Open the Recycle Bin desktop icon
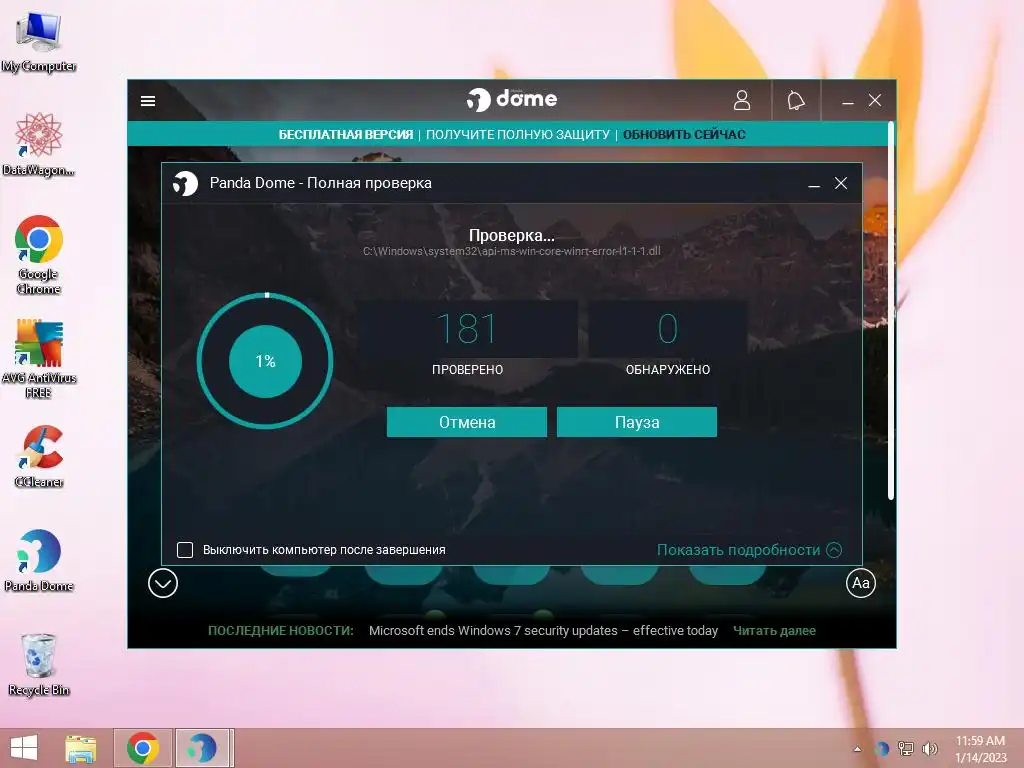1024x768 pixels. pyautogui.click(x=39, y=664)
